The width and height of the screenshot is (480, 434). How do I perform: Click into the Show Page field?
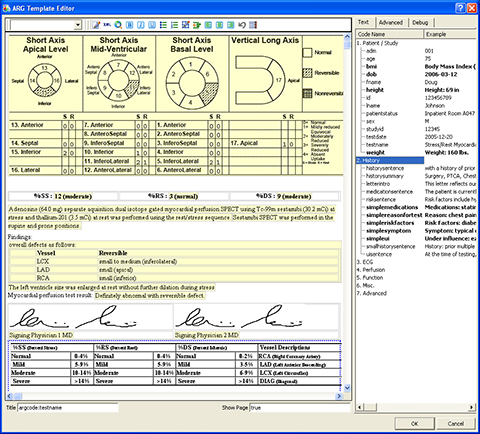click(300, 408)
